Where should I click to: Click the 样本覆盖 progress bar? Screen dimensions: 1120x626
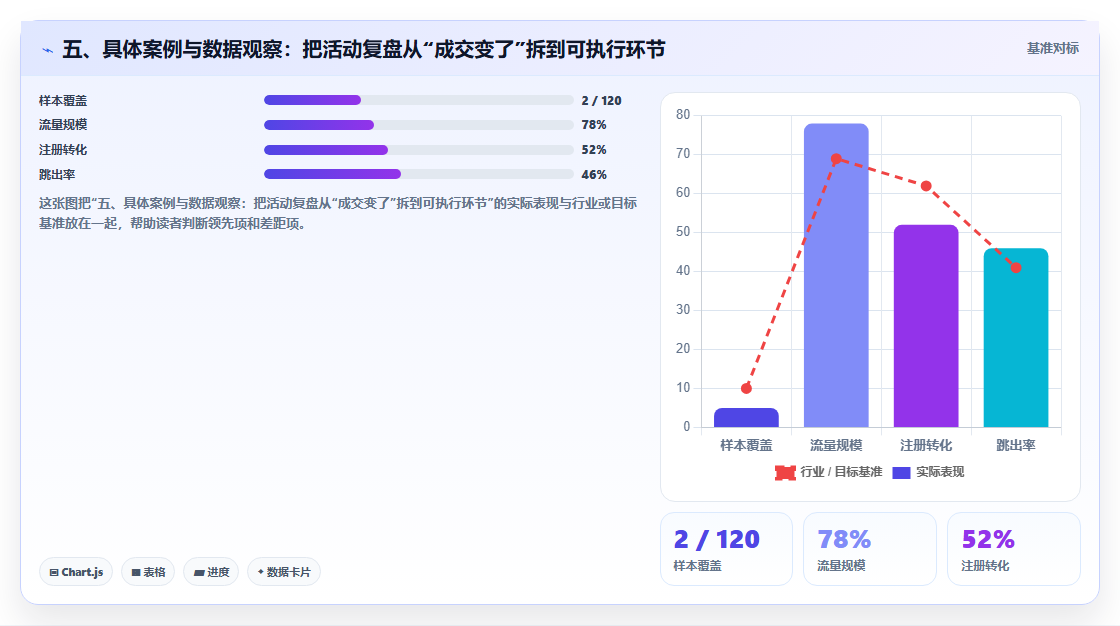419,100
